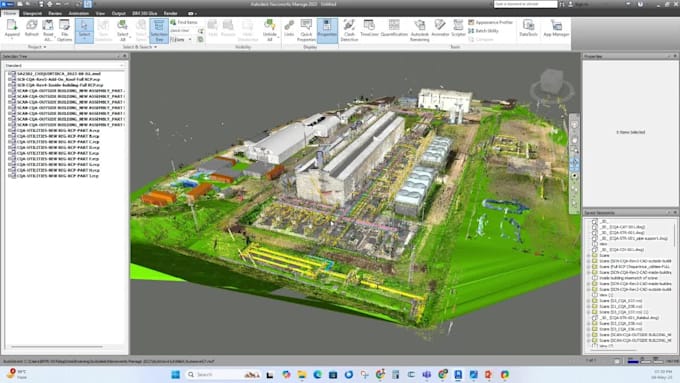
Task: Expand the Select & Search panel dropdown
Action: tap(140, 47)
